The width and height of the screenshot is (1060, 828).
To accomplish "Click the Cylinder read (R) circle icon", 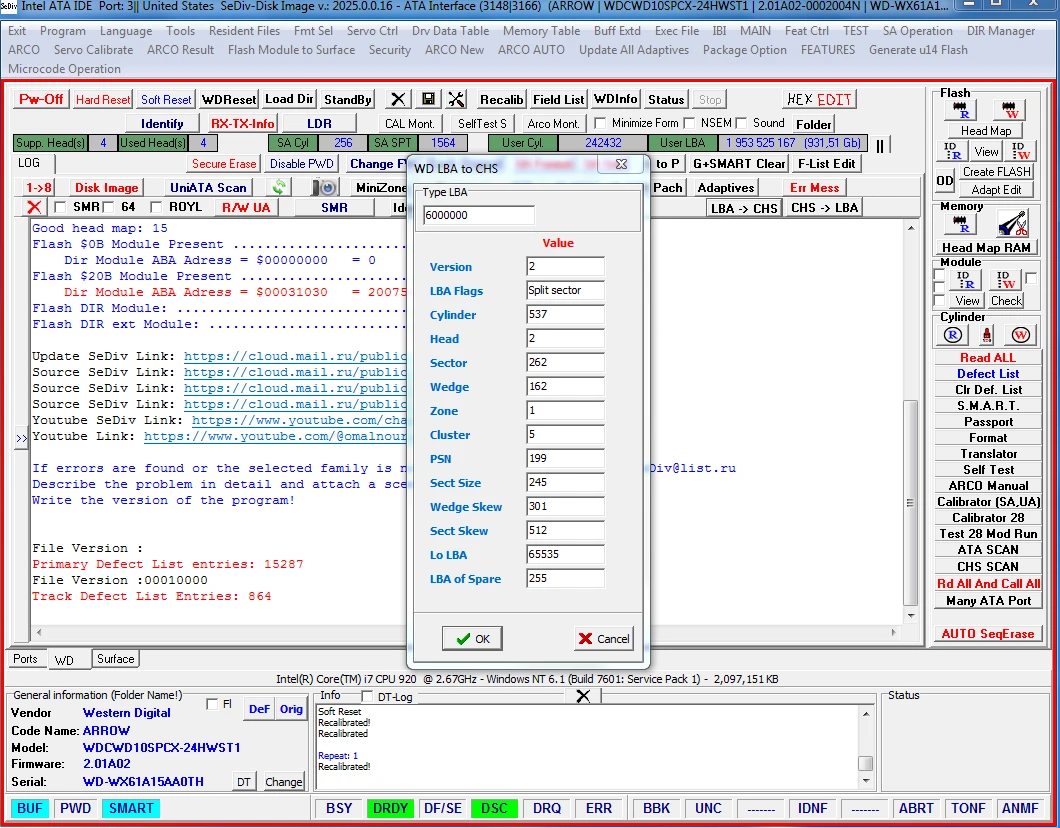I will [953, 335].
